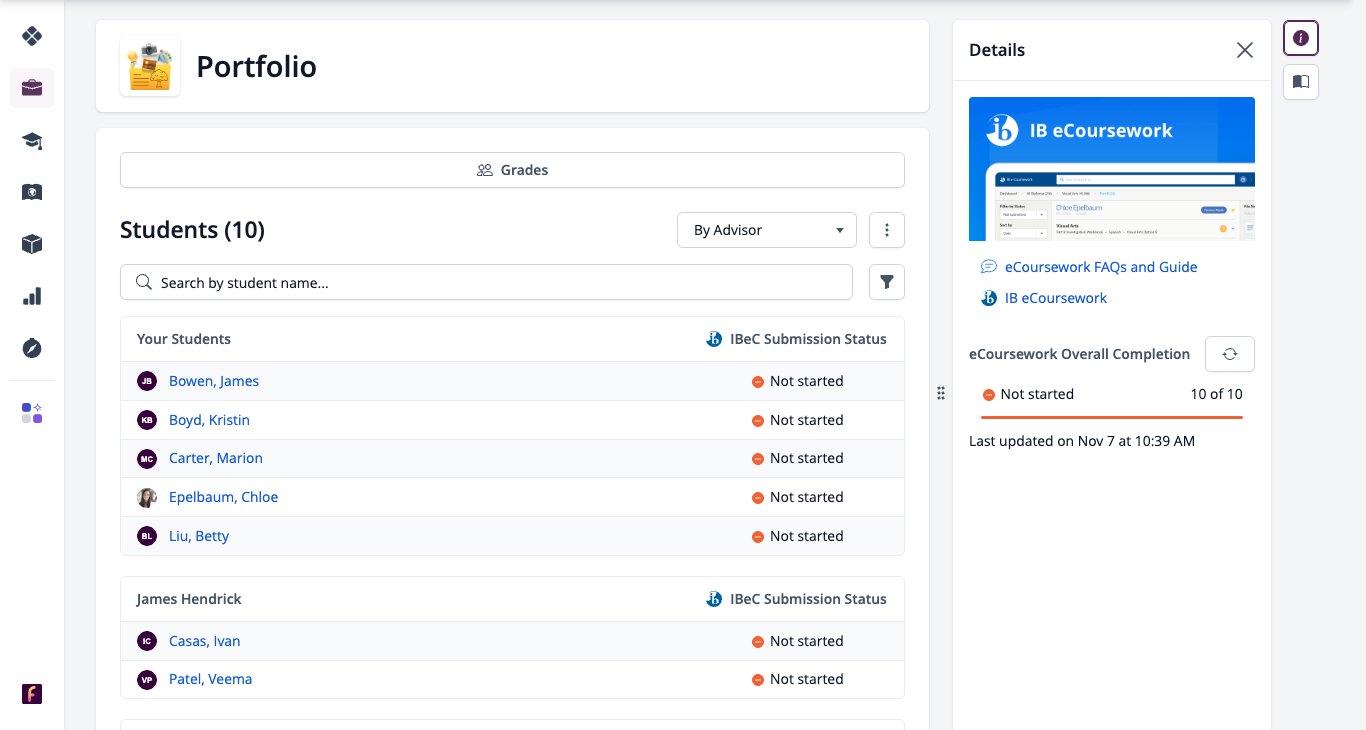Click the IB eCoursework banner thumbnail
The height and width of the screenshot is (730, 1366).
(x=1112, y=169)
